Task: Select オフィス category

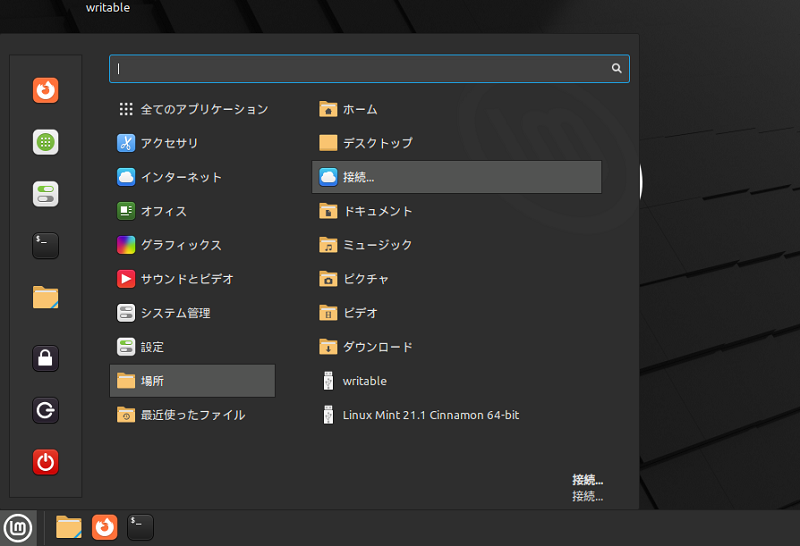Action: click(192, 211)
